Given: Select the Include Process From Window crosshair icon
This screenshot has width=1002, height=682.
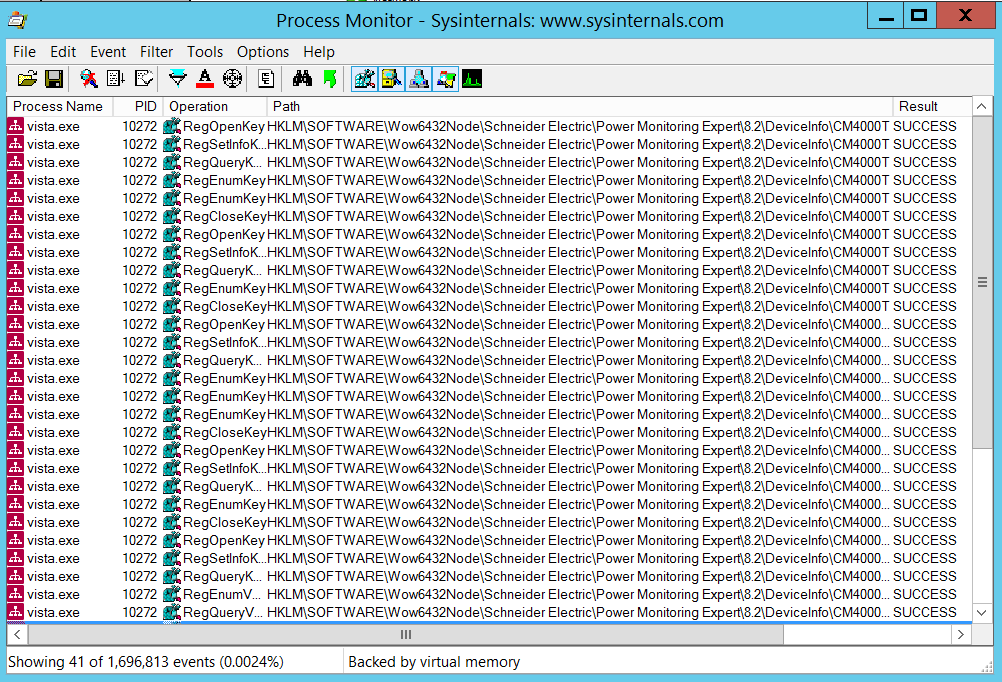Looking at the screenshot, I should point(233,79).
